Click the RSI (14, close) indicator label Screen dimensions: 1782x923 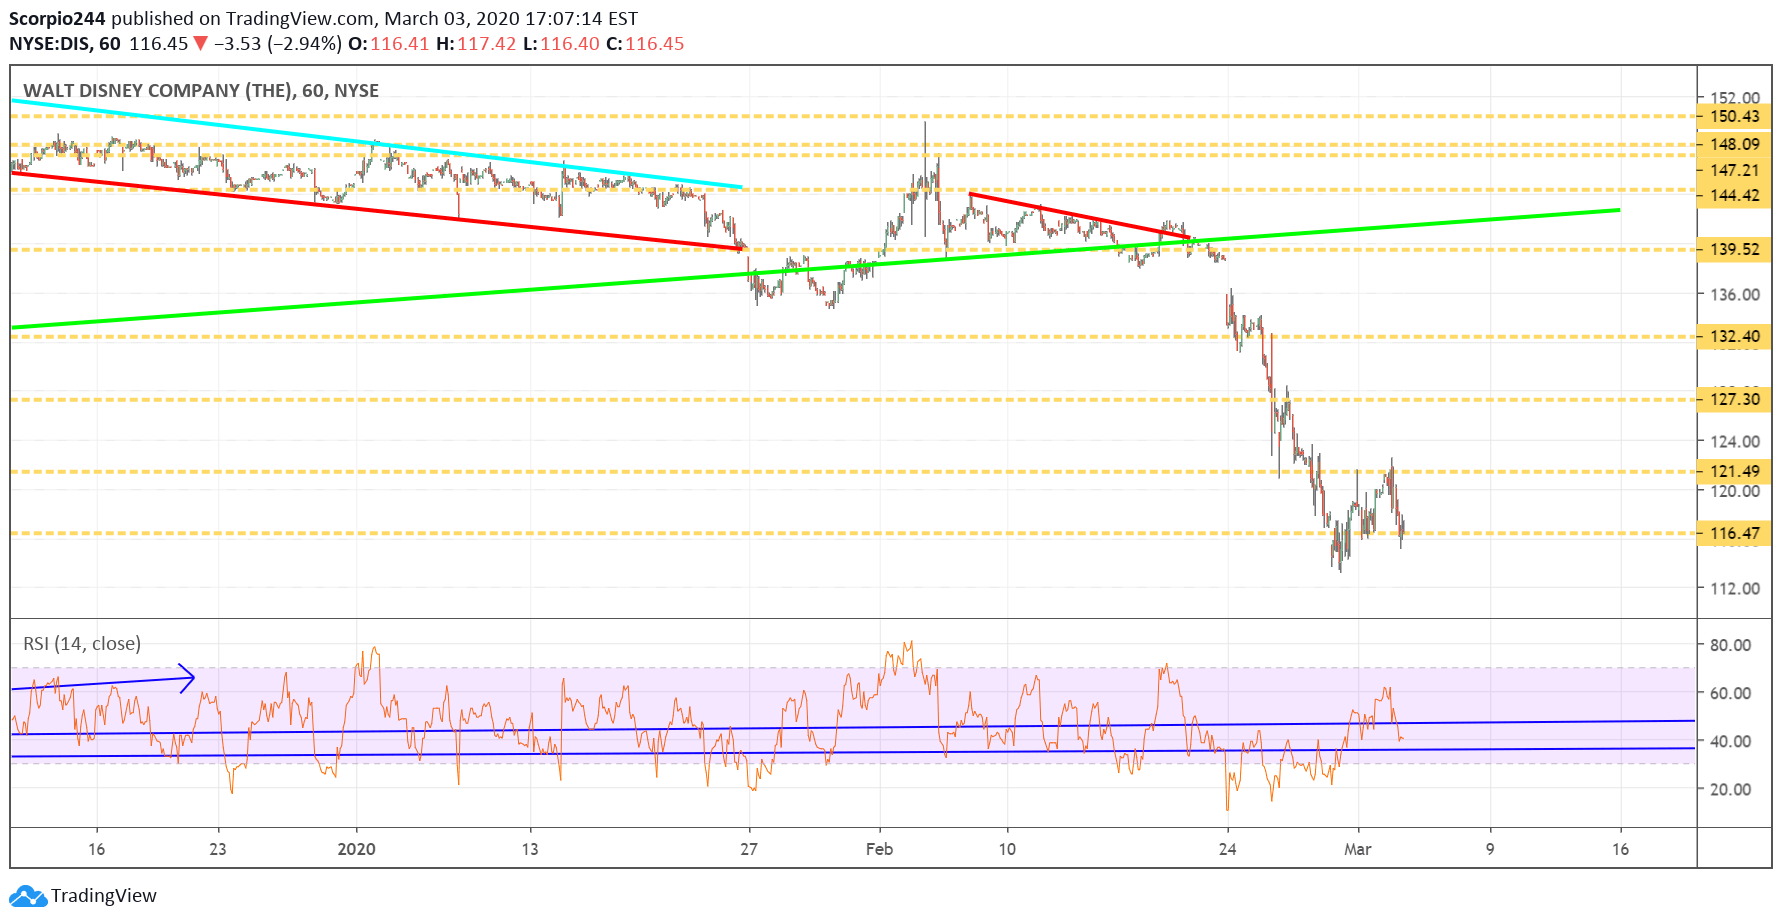click(x=82, y=644)
